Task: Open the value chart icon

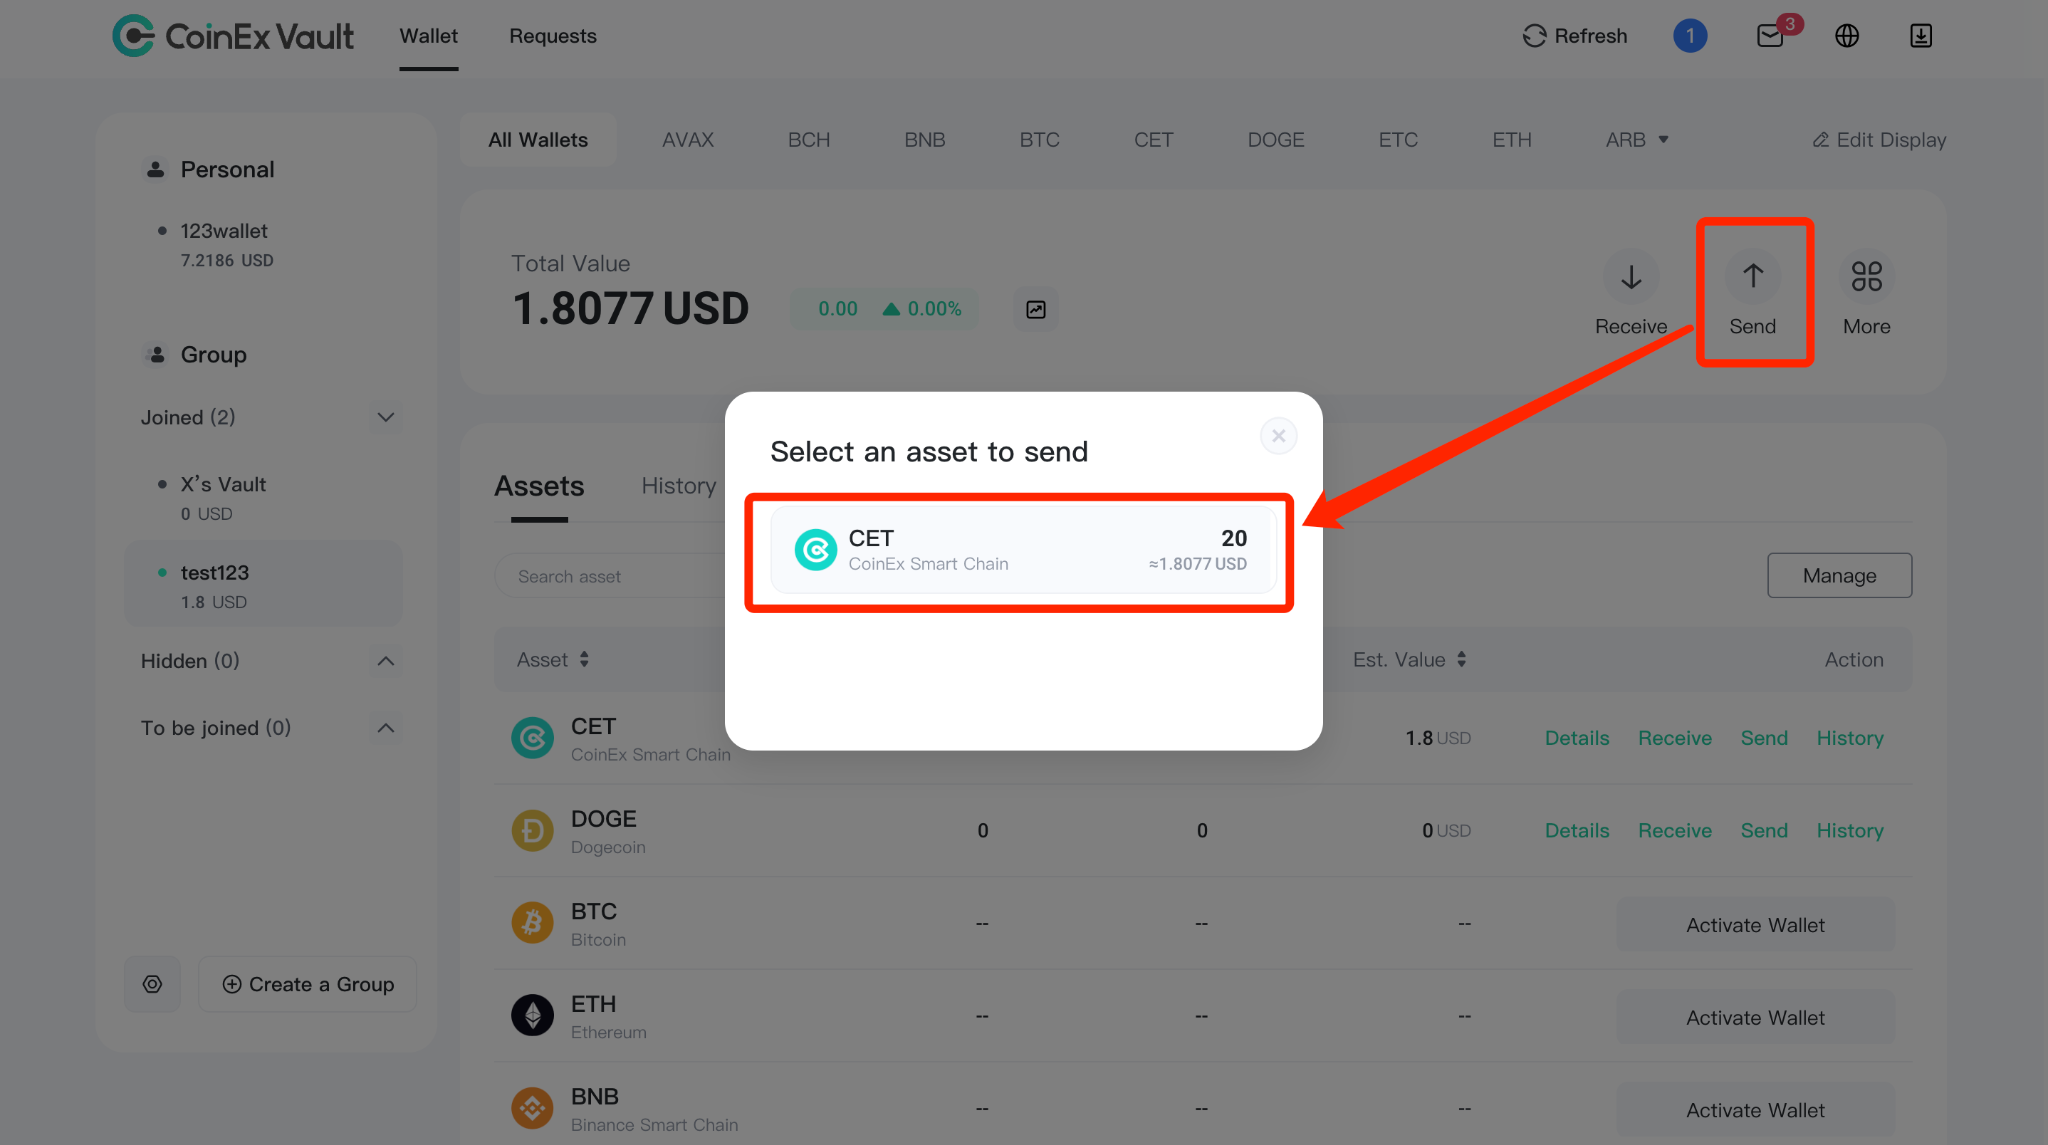Action: [1036, 309]
